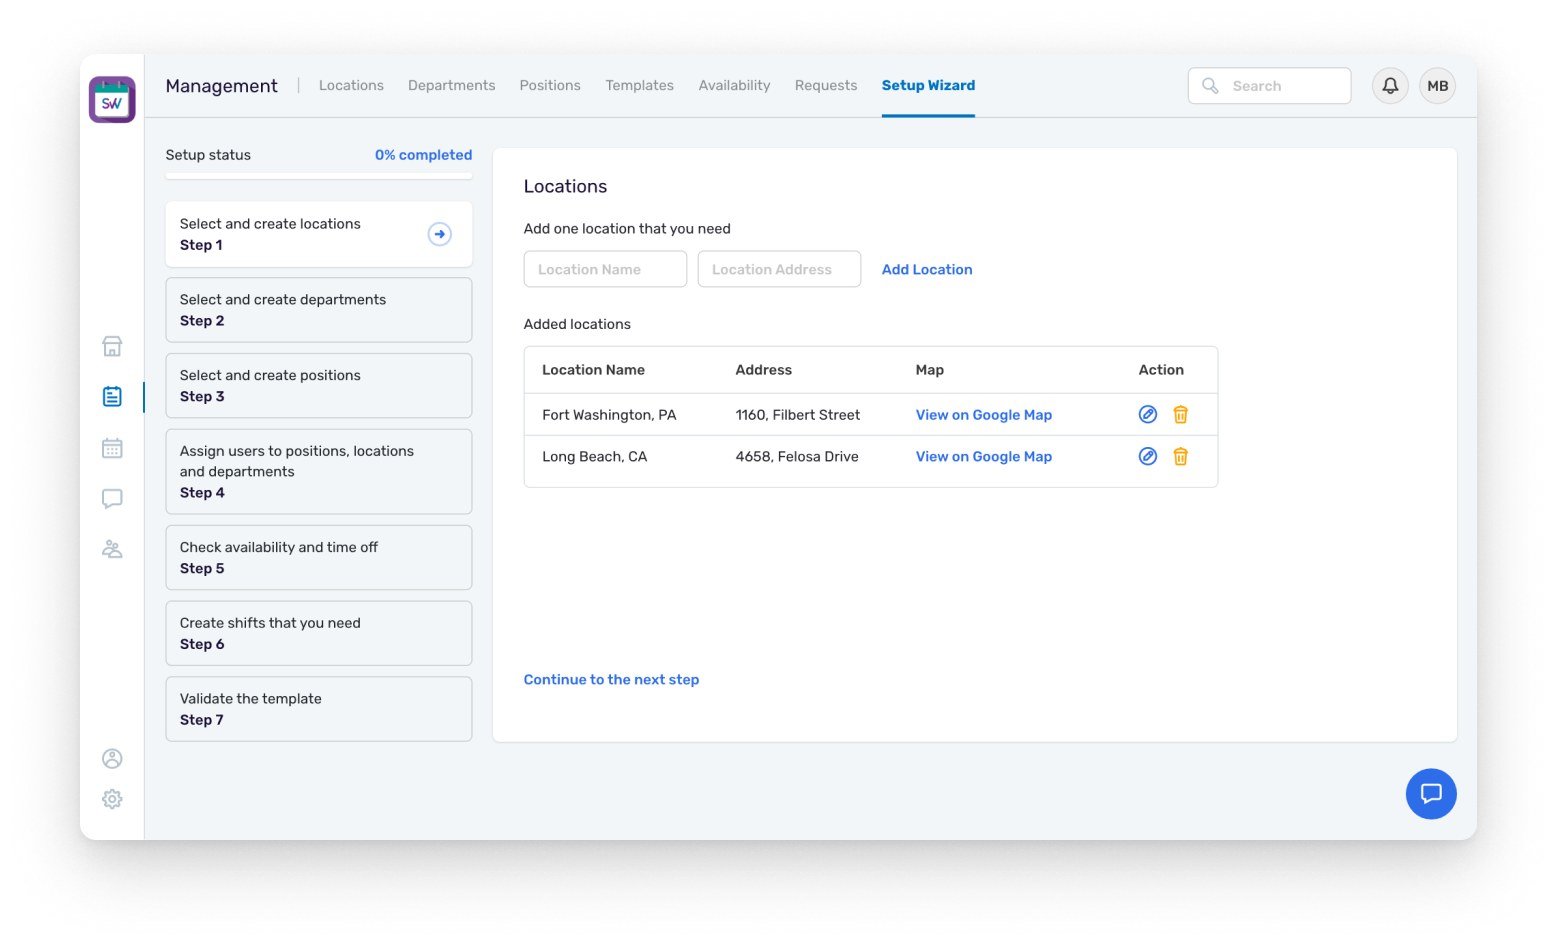Switch to the Templates tab

pyautogui.click(x=640, y=86)
